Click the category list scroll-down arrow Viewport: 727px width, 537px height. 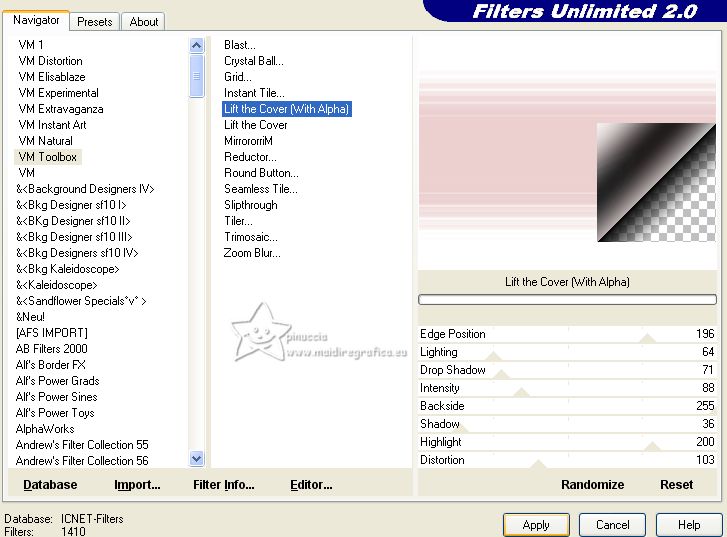point(197,459)
